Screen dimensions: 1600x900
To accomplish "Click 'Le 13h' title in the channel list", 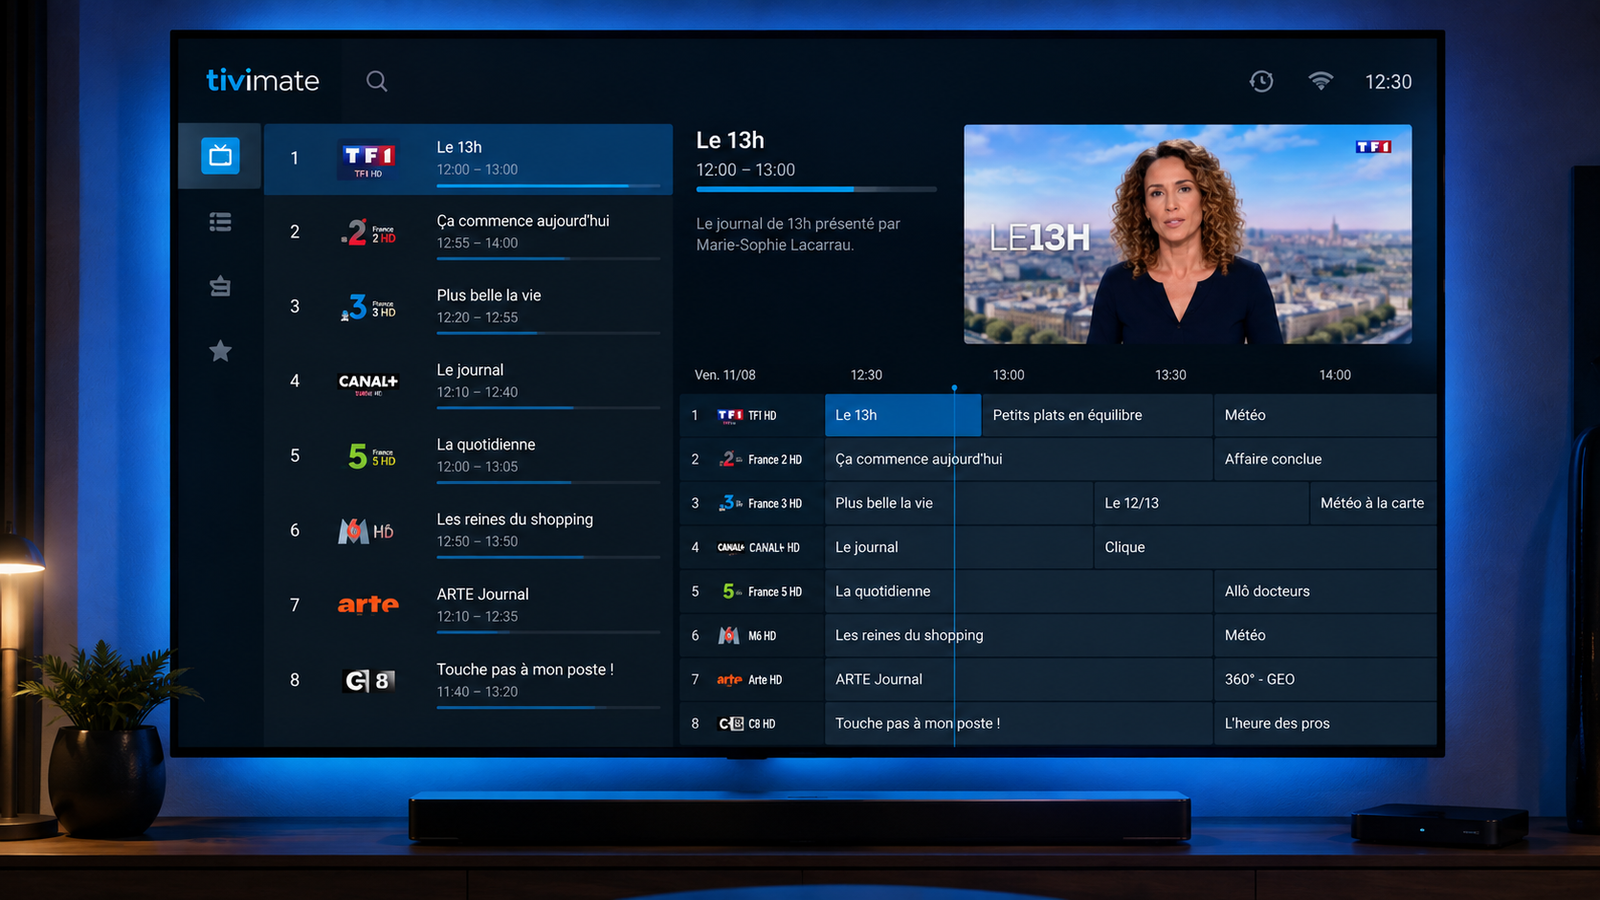I will pyautogui.click(x=459, y=147).
